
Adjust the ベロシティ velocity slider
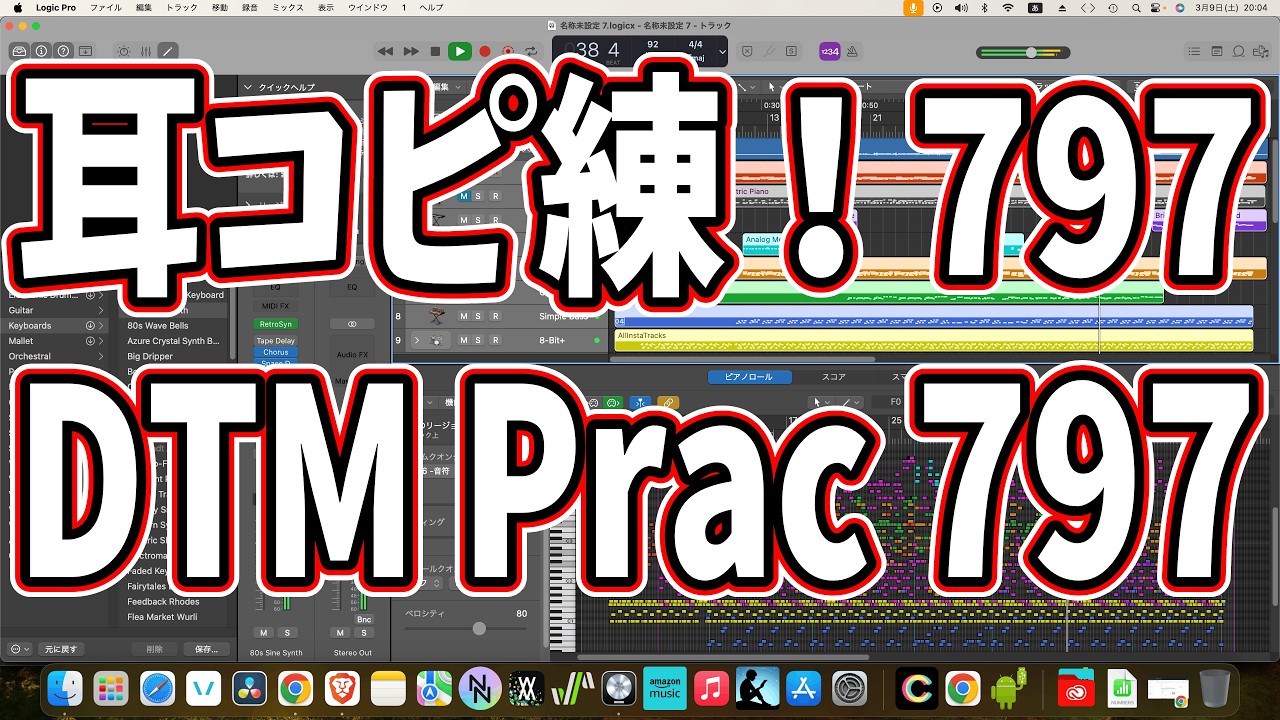click(x=479, y=628)
